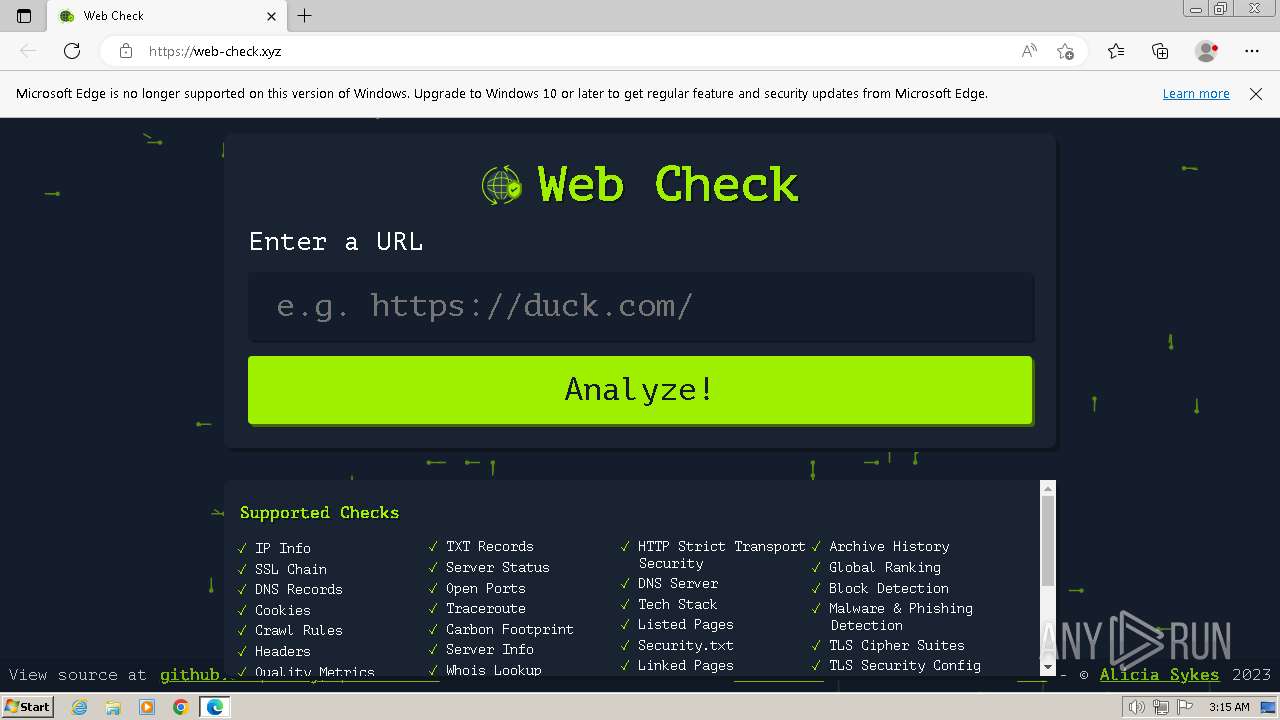The height and width of the screenshot is (720, 1280).
Task: Click the Block Detection check item
Action: click(x=889, y=588)
